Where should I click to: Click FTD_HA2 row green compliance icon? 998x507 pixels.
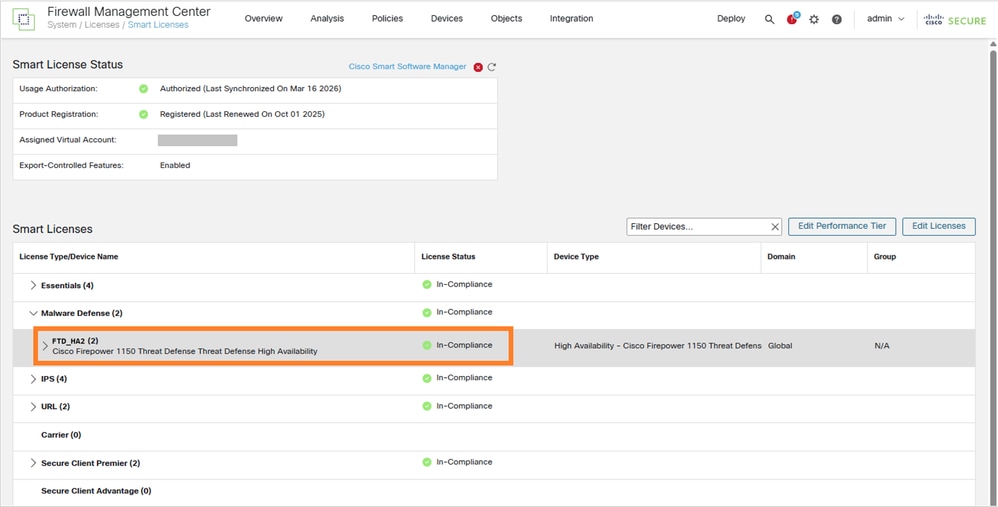pos(426,345)
